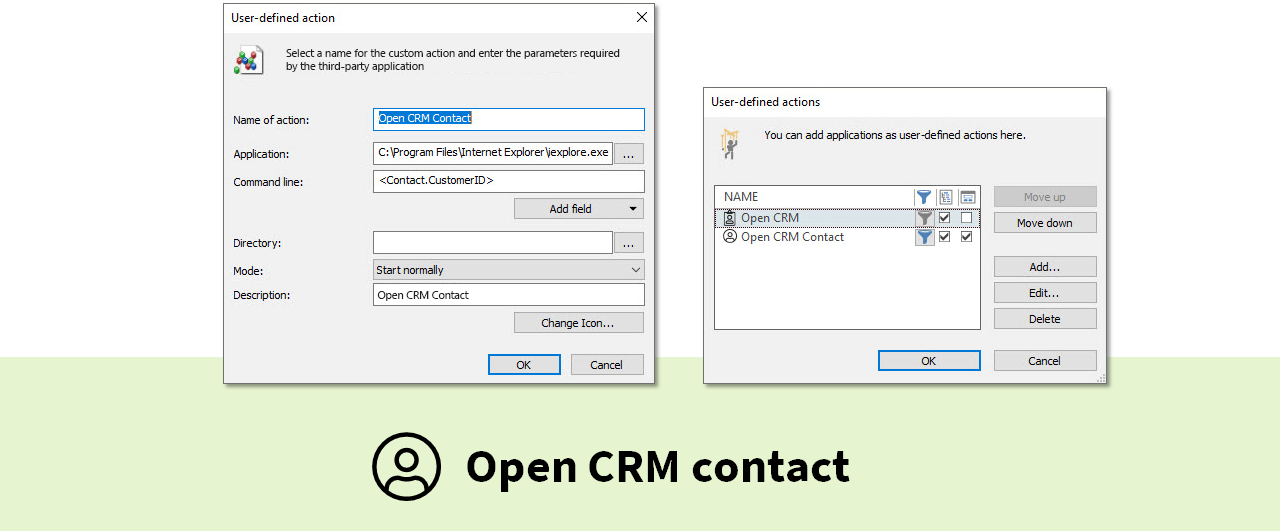The image size is (1280, 531).
Task: Select the Open CRM Contact list entry
Action: click(792, 237)
